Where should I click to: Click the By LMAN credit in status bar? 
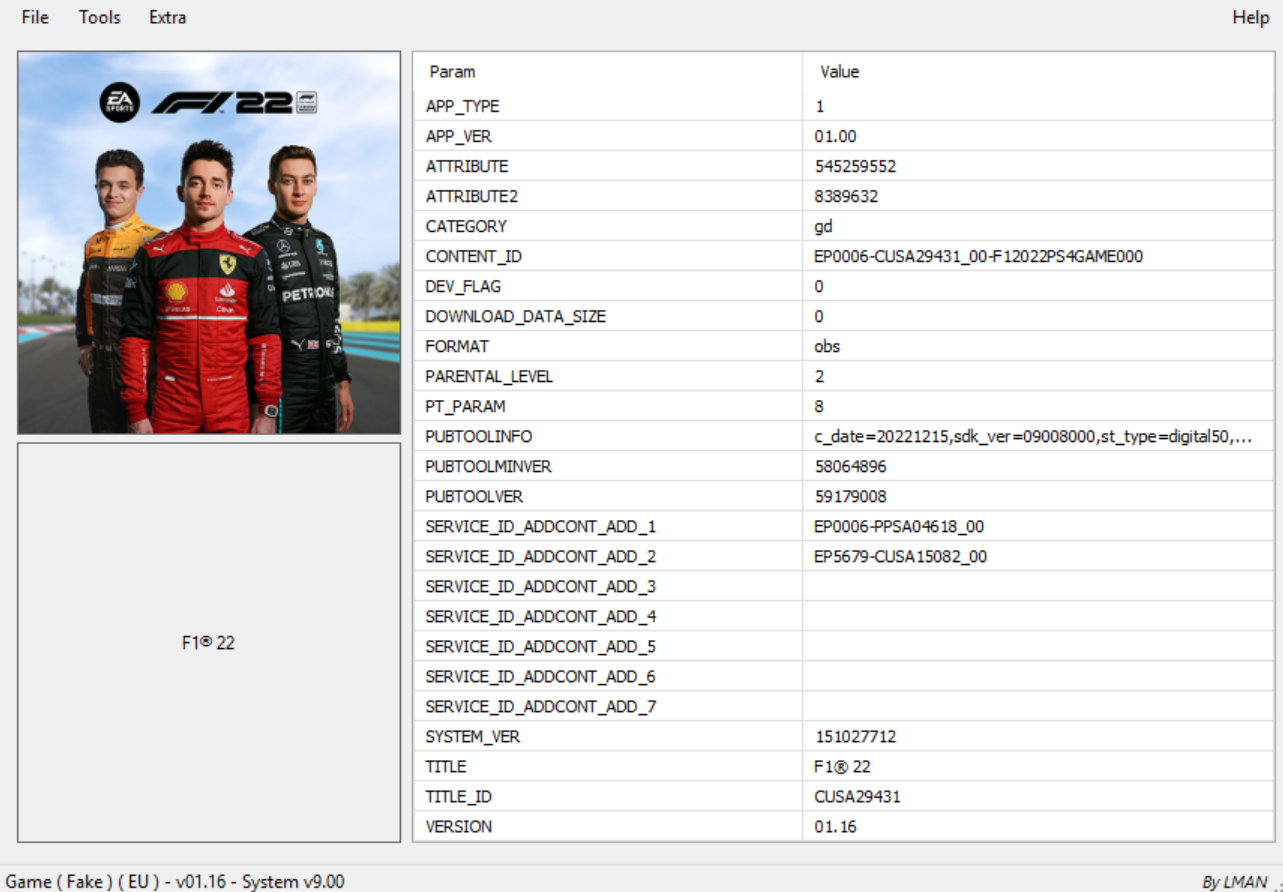tap(1235, 882)
